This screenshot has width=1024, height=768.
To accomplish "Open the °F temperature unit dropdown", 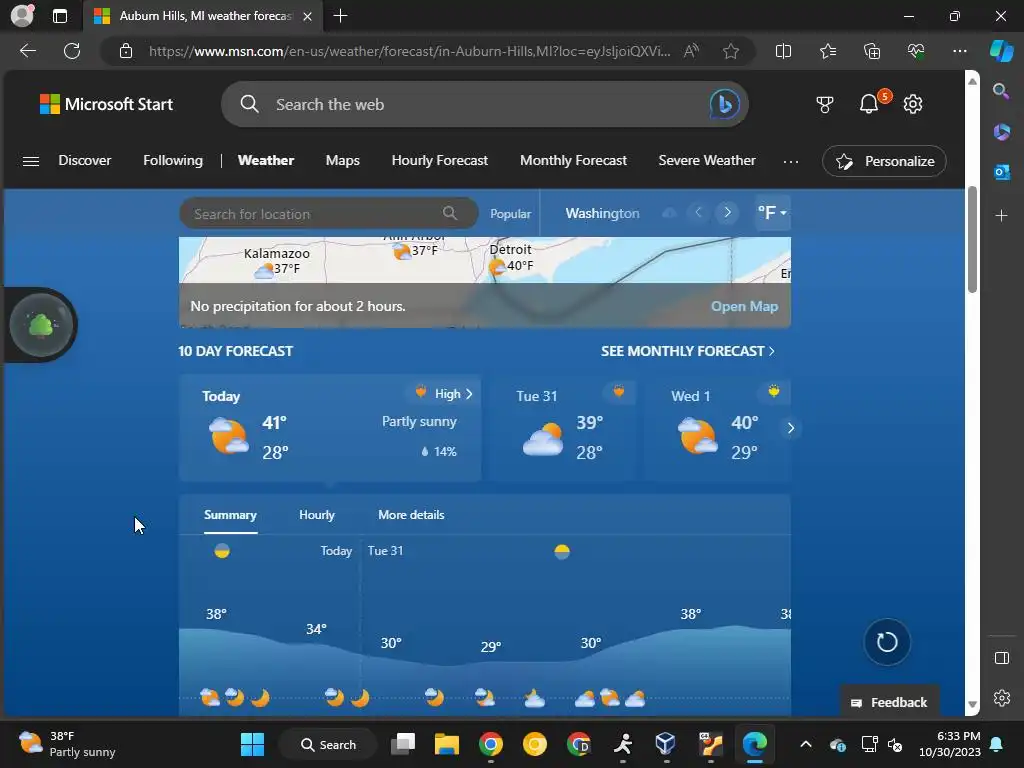I will click(x=772, y=213).
